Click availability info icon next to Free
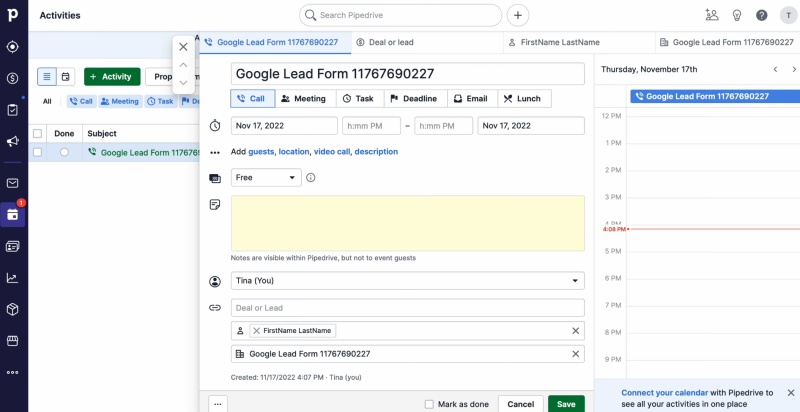The width and height of the screenshot is (800, 412). 311,177
